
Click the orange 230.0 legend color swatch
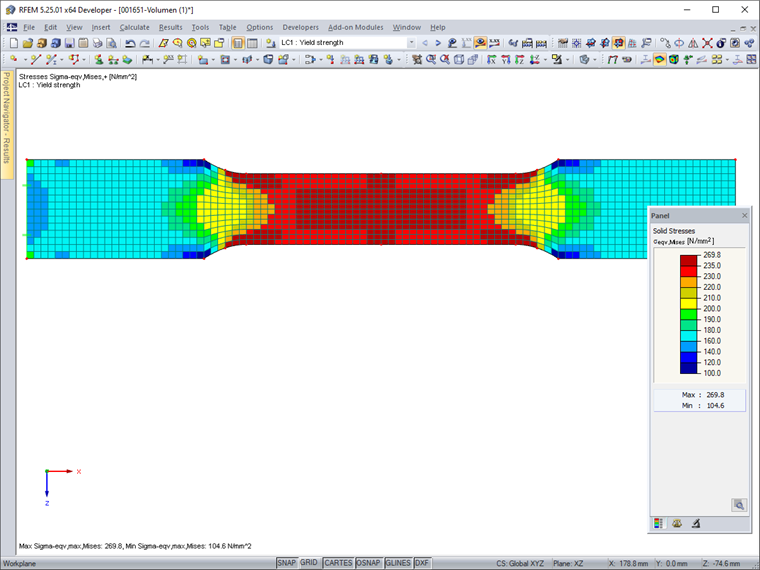[x=688, y=282]
